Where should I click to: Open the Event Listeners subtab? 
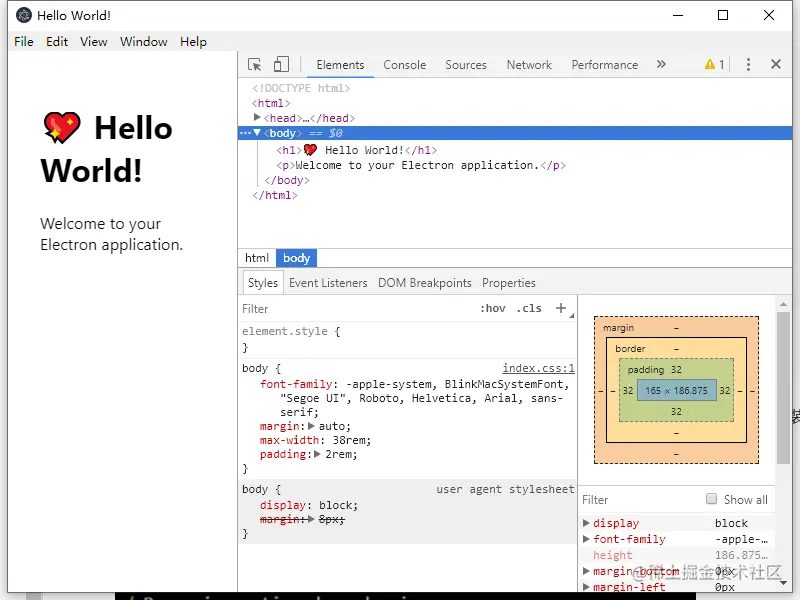click(x=328, y=283)
